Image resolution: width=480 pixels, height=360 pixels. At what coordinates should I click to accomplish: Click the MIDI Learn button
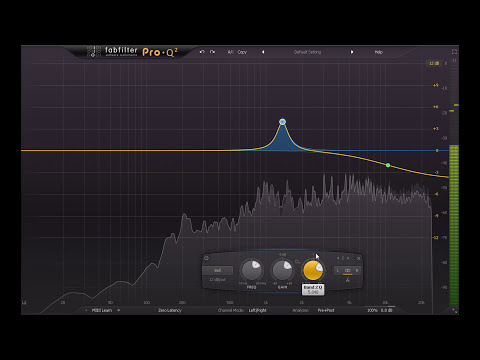pyautogui.click(x=102, y=310)
